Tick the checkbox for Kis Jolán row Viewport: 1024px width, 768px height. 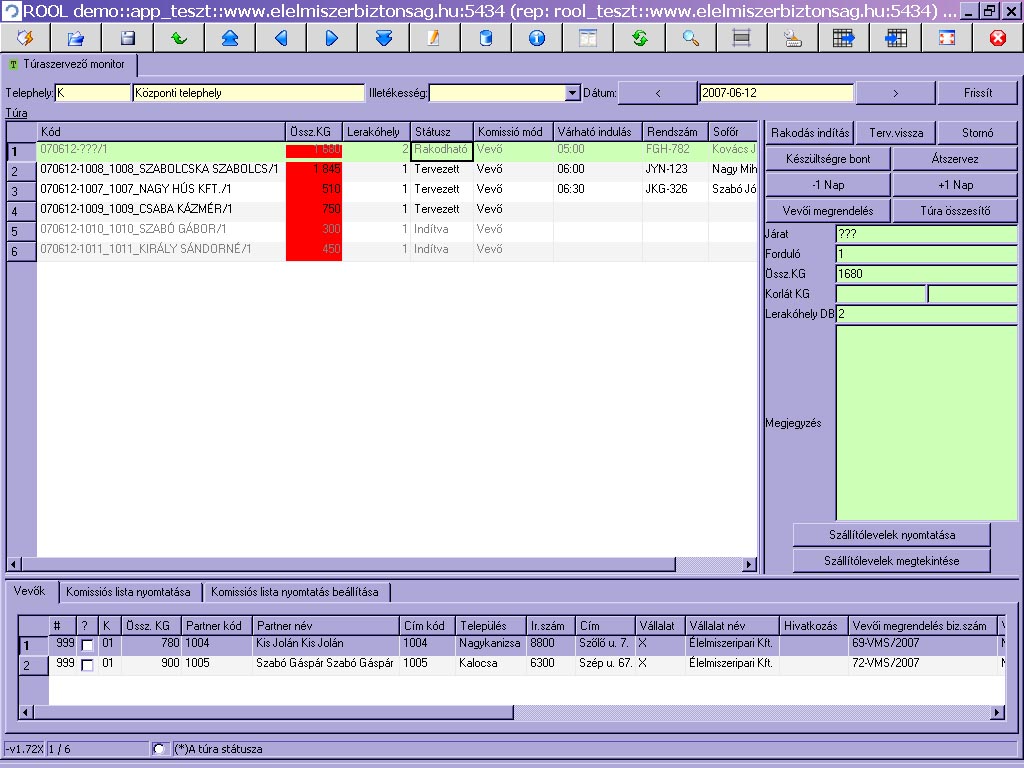[x=87, y=645]
